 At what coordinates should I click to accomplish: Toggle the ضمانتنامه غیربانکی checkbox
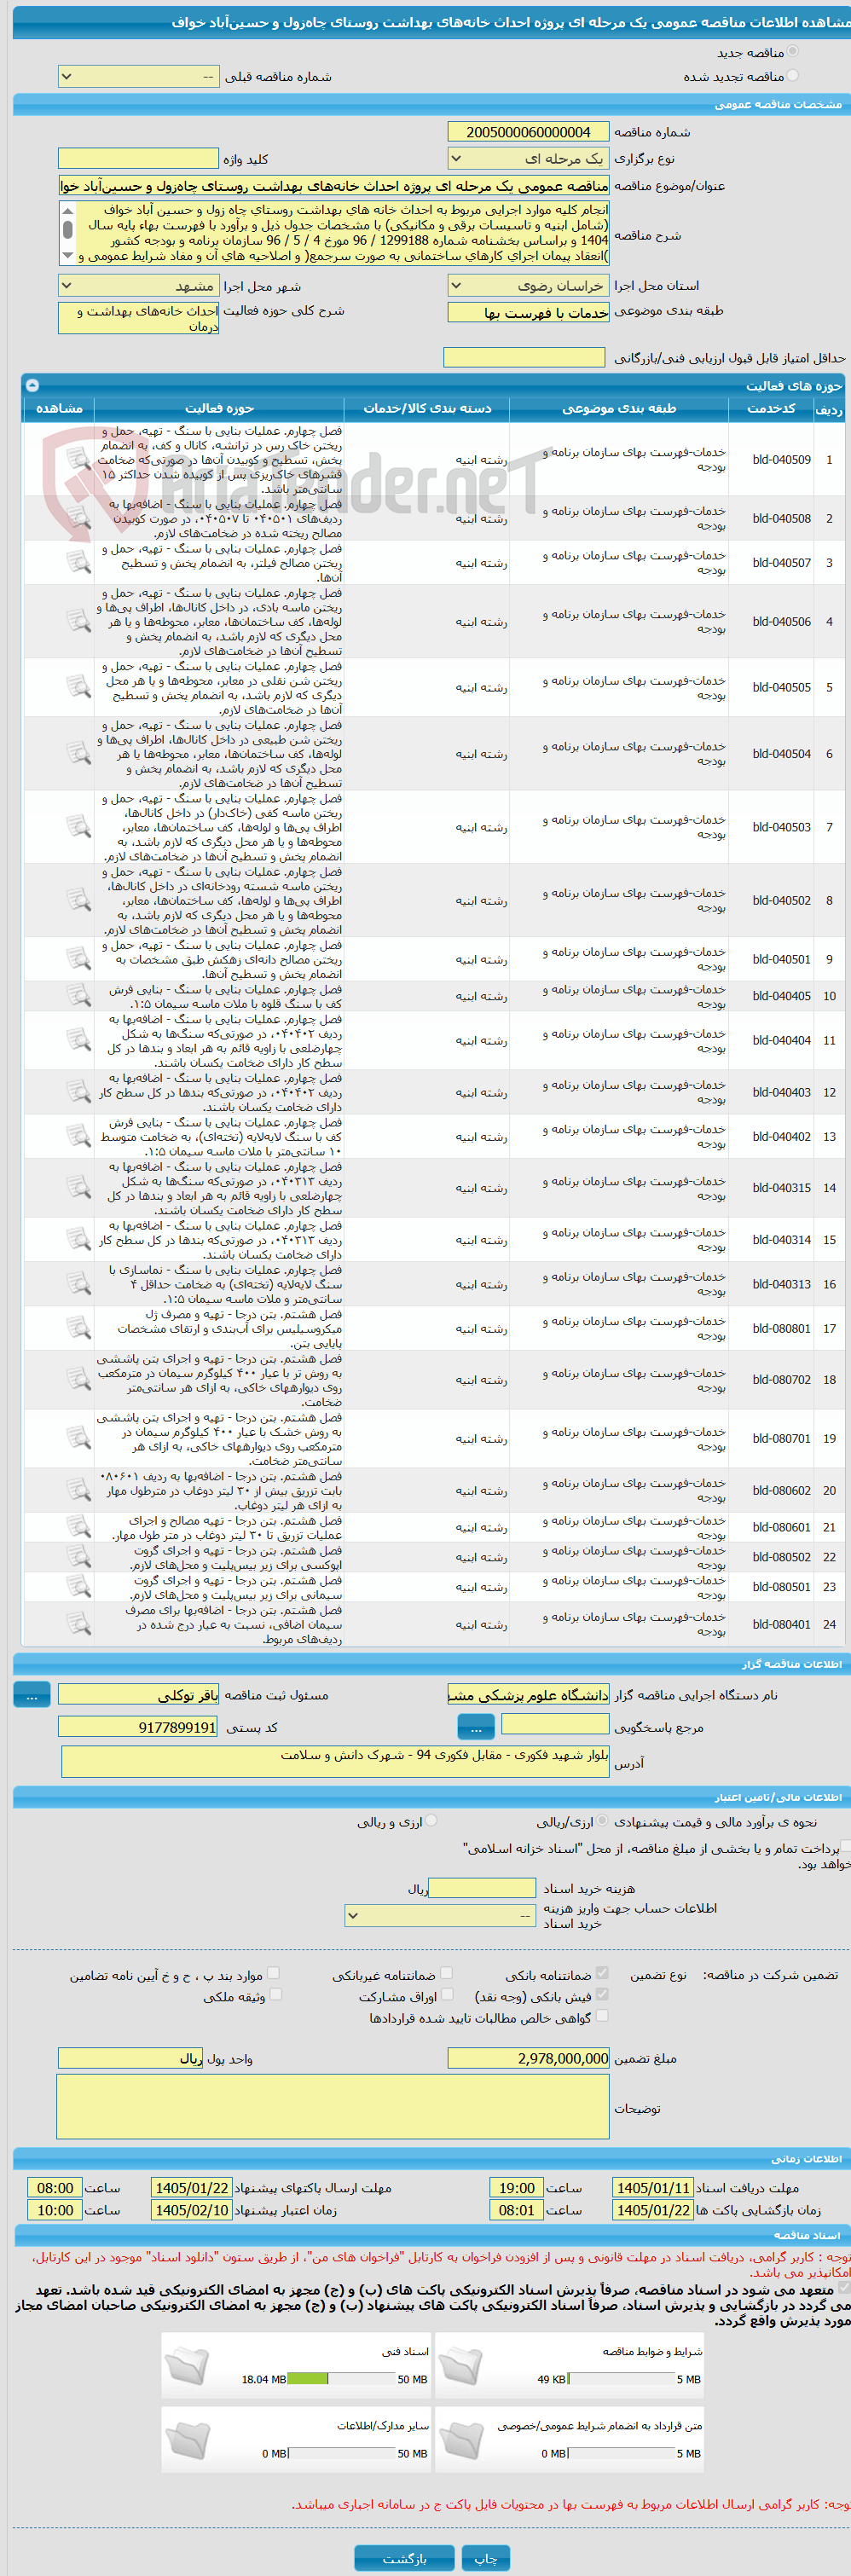pos(446,1973)
